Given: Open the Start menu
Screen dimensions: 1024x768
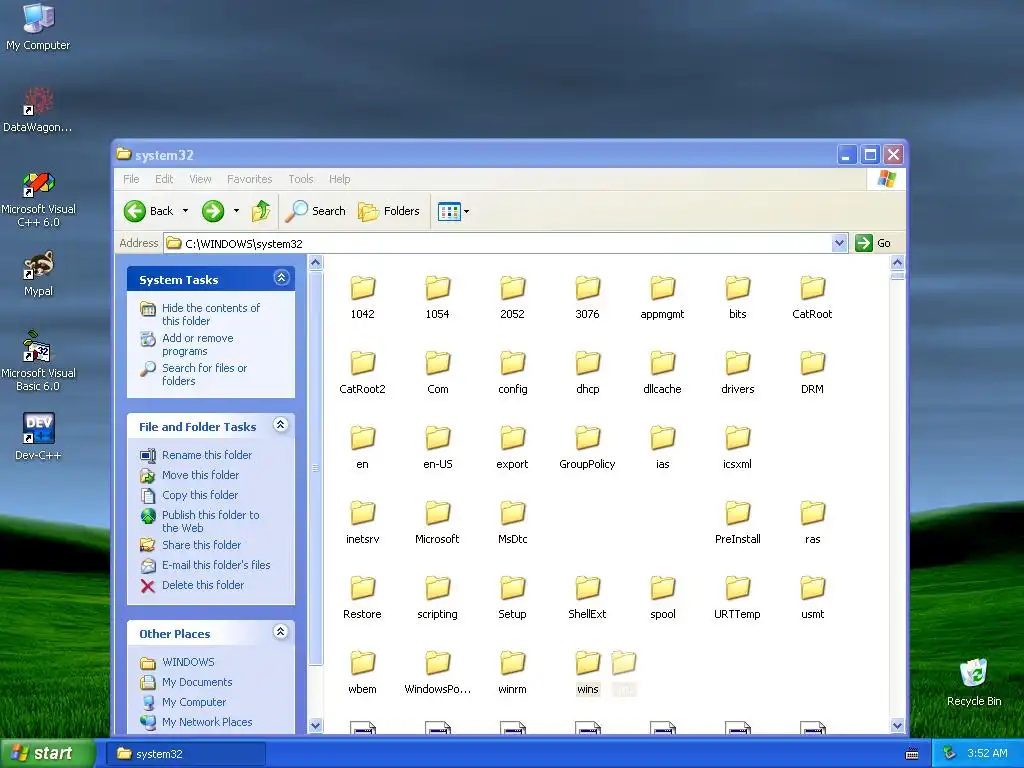Looking at the screenshot, I should [x=48, y=753].
